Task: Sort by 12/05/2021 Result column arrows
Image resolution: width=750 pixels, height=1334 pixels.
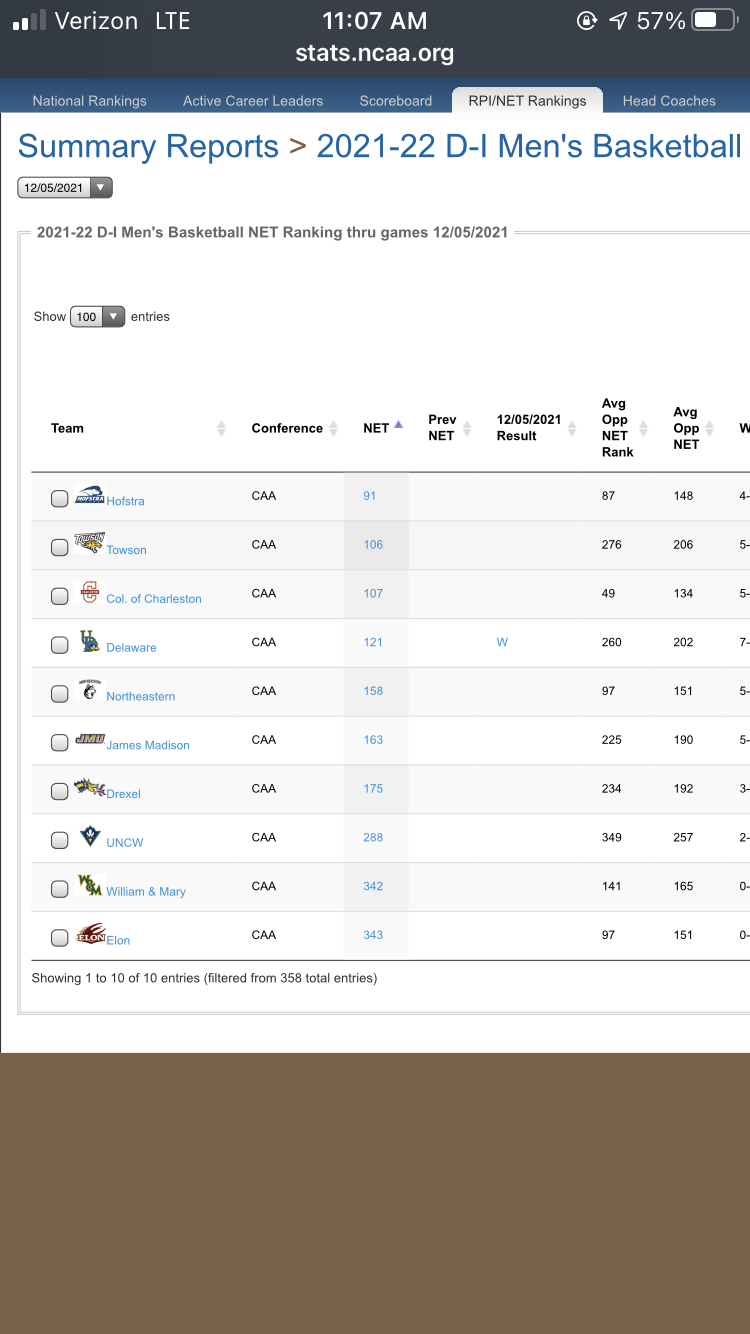Action: pyautogui.click(x=572, y=428)
